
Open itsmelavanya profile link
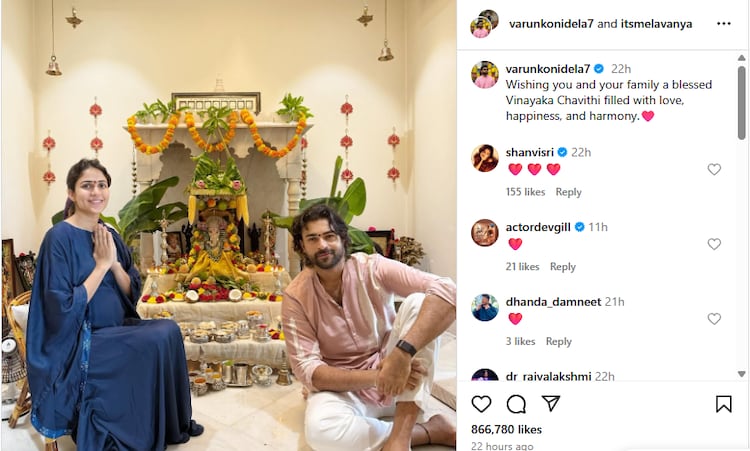point(656,24)
